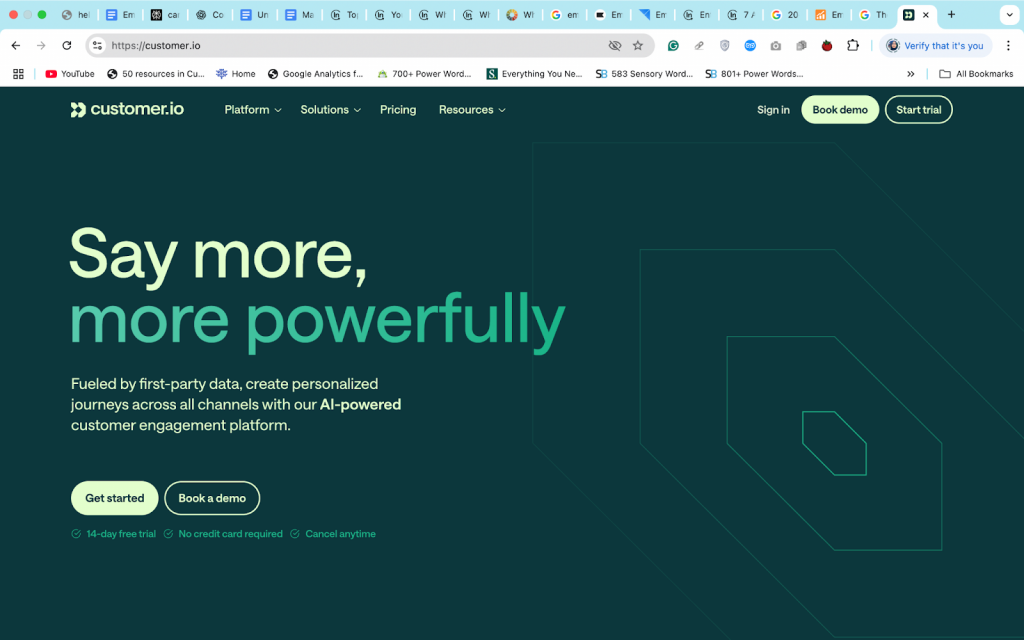This screenshot has height=640, width=1024.
Task: Launch the Pomodoro tomato timer extension
Action: [x=827, y=45]
